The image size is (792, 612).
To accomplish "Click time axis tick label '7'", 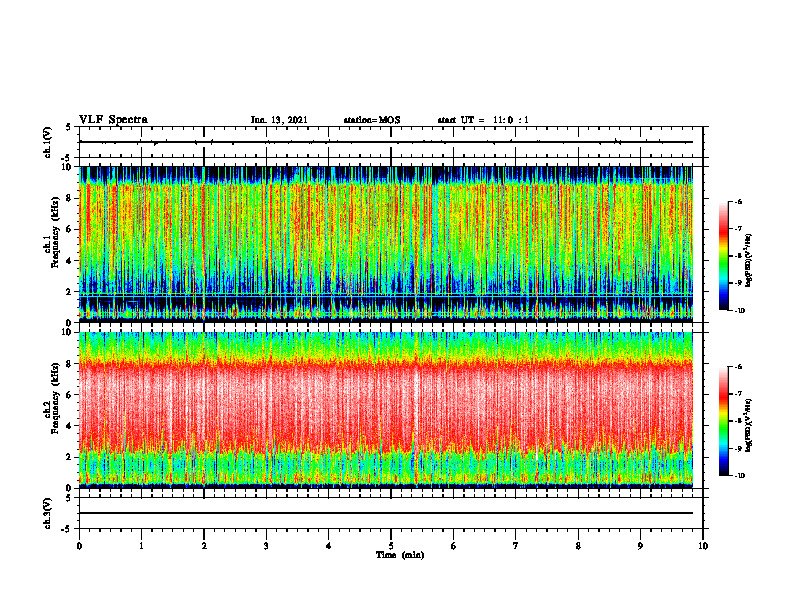I will click(516, 546).
